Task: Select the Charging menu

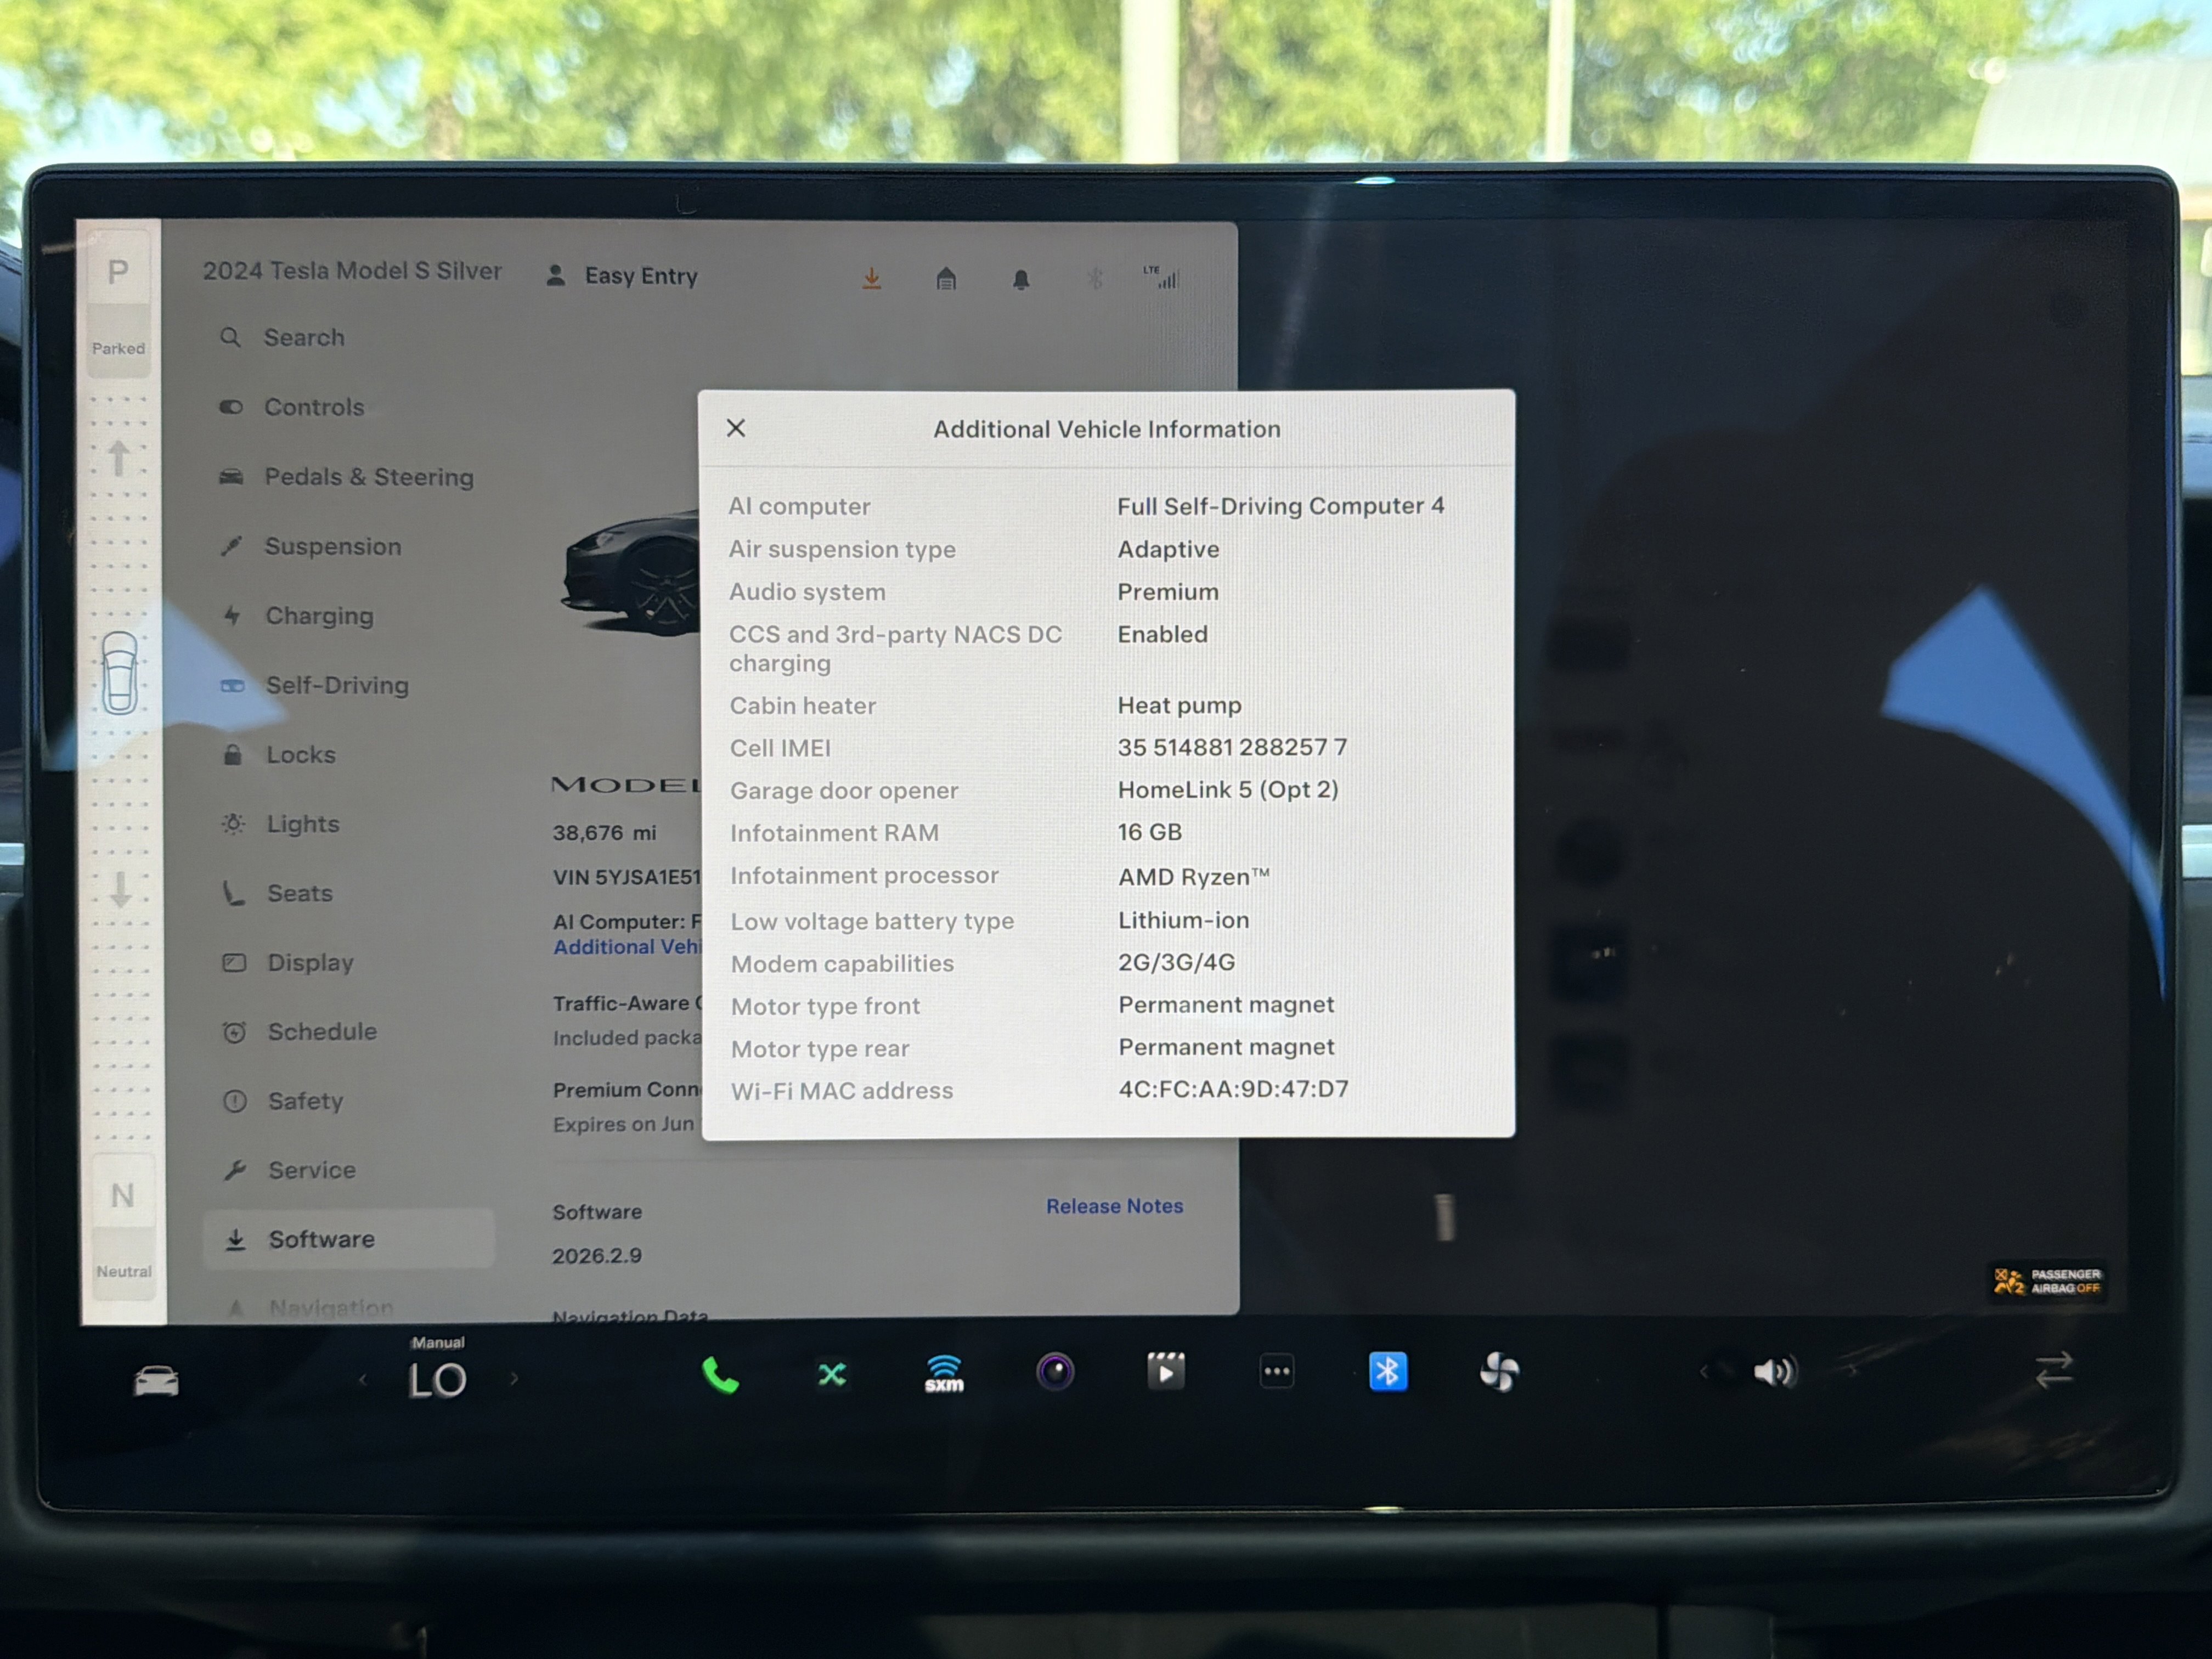Action: point(297,615)
